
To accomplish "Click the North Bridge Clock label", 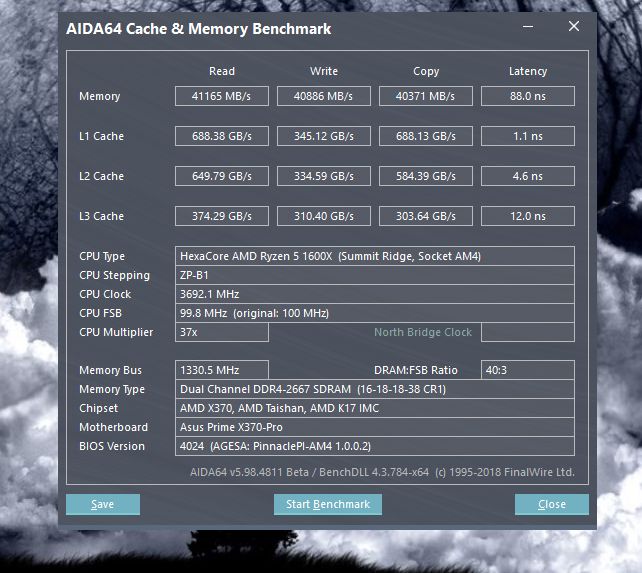I will [x=423, y=332].
